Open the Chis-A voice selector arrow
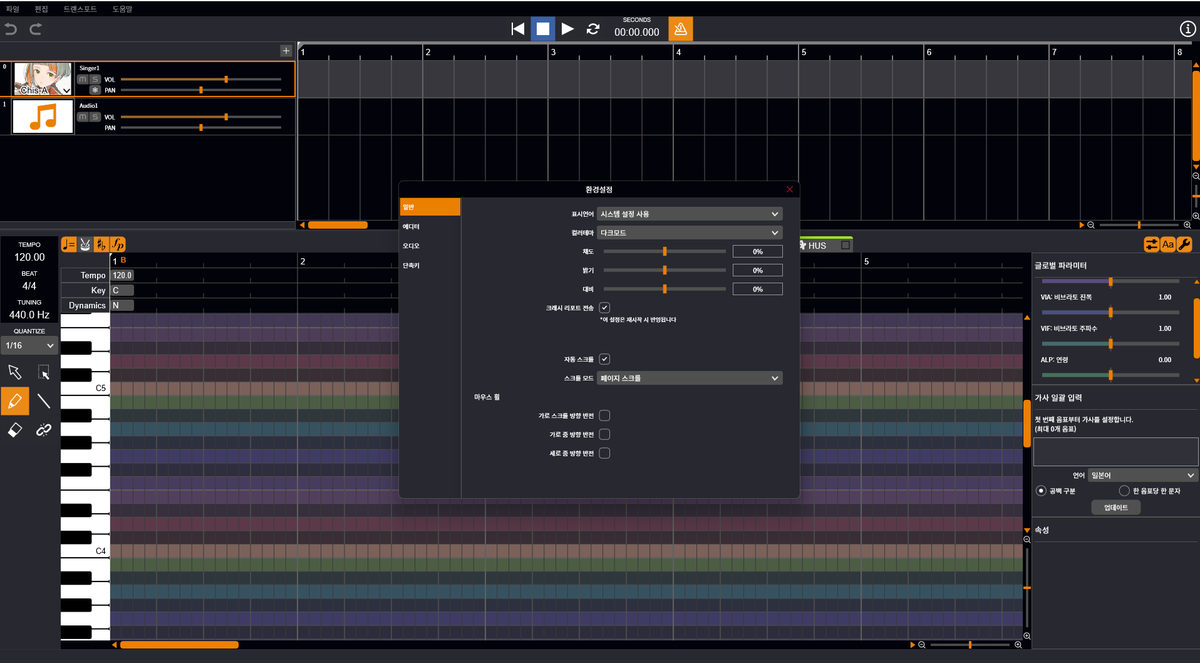The image size is (1200, 663). point(66,90)
